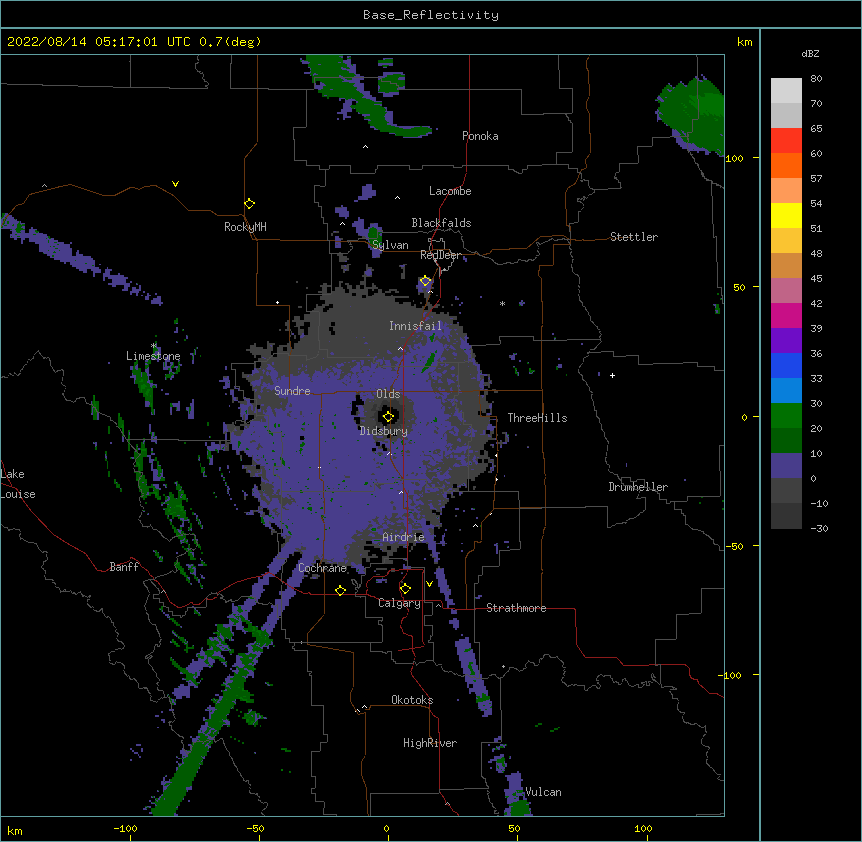Image resolution: width=862 pixels, height=842 pixels.
Task: Click the ThreeHills city label
Action: coord(537,418)
